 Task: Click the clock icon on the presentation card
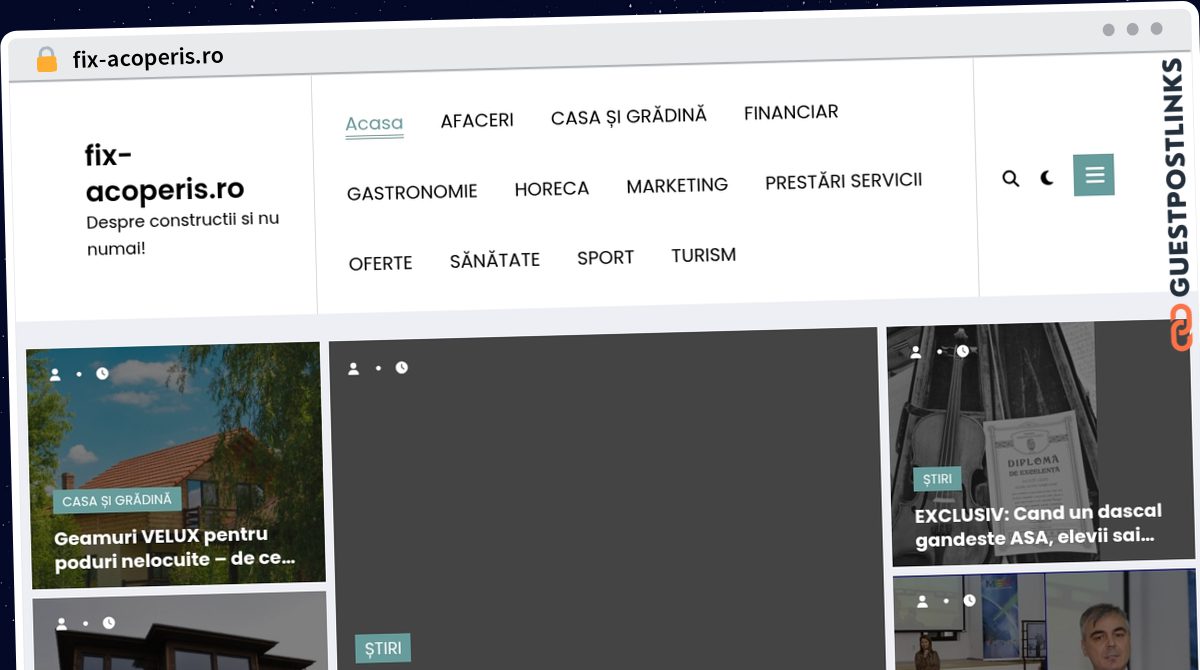(969, 601)
